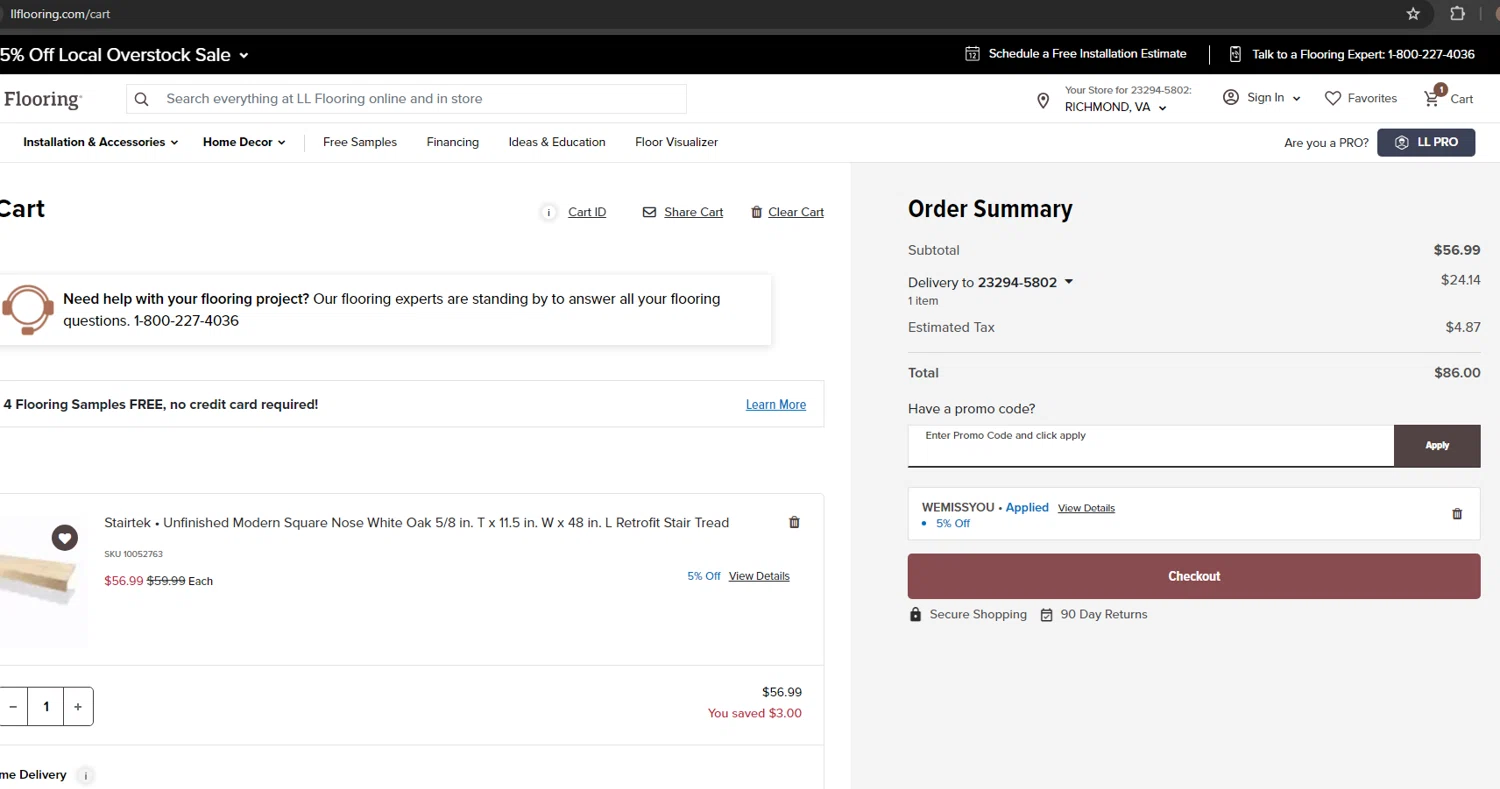Click Talk to a Flooring Expert phone link
Screen dimensions: 1500x789
(1363, 54)
